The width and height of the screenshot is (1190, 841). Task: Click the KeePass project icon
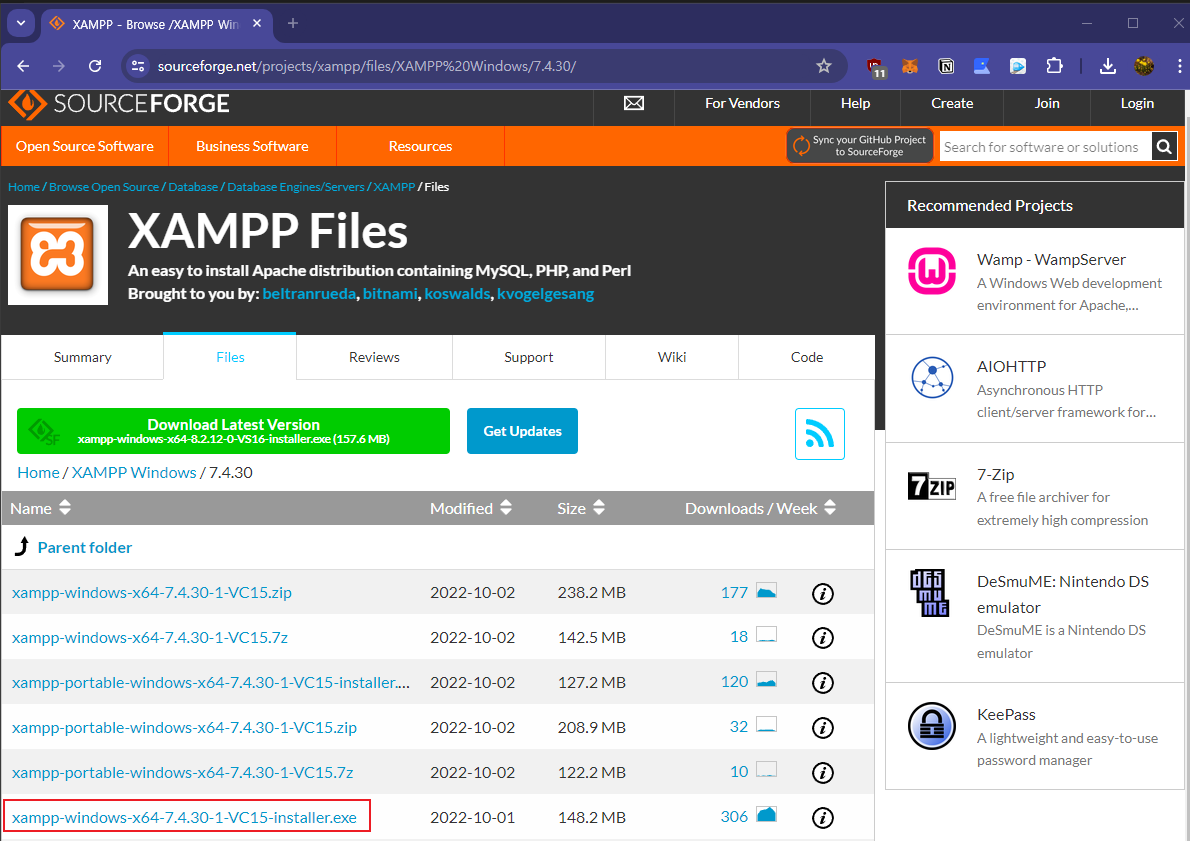[932, 726]
